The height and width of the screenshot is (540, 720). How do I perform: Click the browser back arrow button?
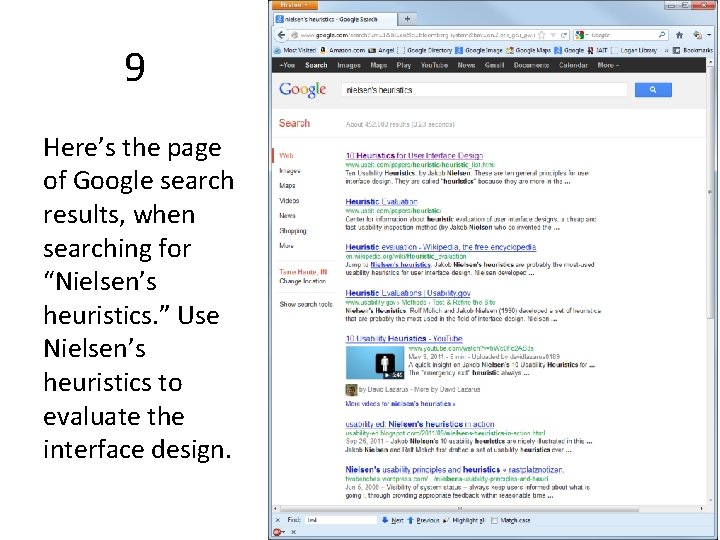click(x=281, y=35)
